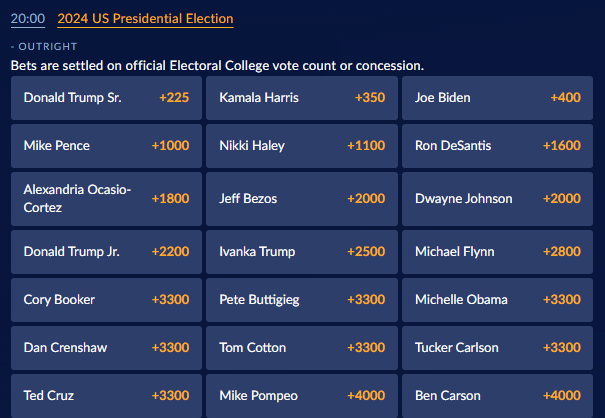The height and width of the screenshot is (418, 605).
Task: Select Jeff Bezos at +2000
Action: [301, 198]
